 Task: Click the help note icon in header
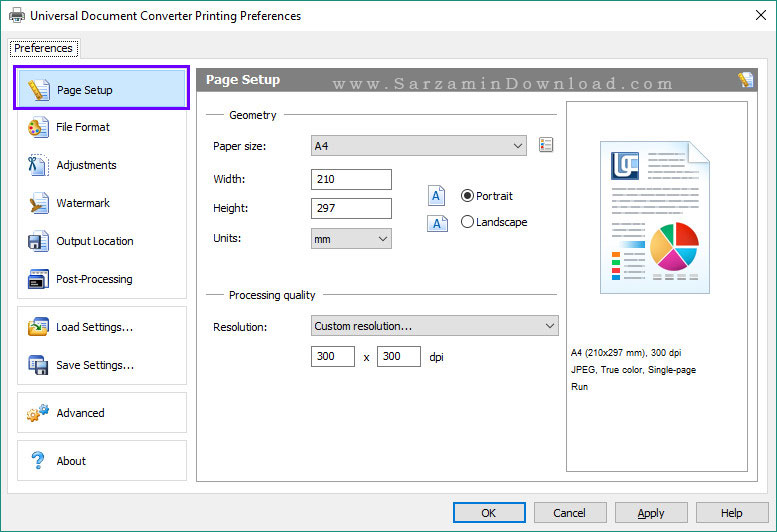tap(745, 80)
